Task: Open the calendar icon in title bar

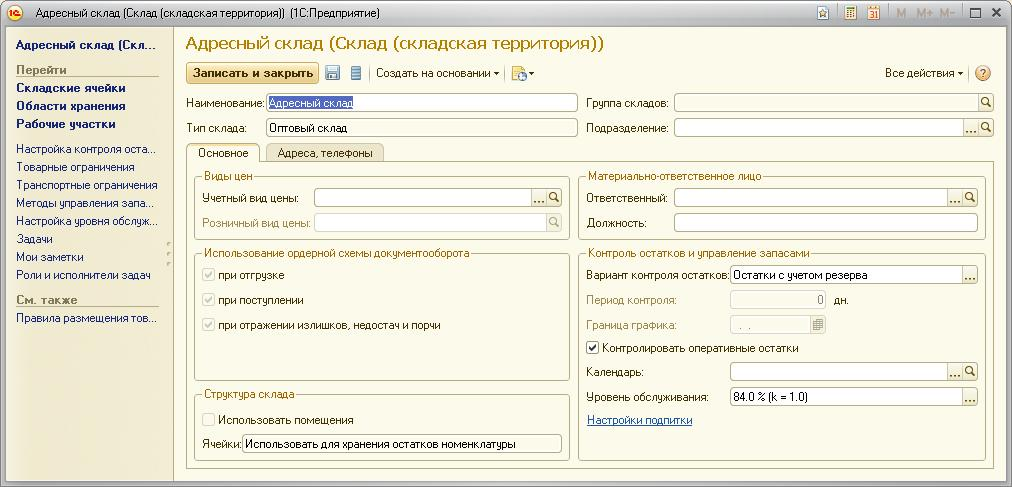Action: click(873, 13)
